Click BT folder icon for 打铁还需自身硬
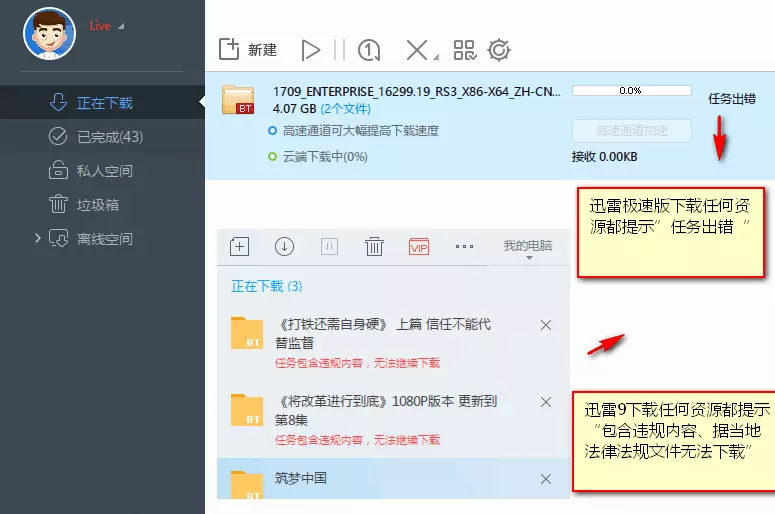775x514 pixels. click(247, 334)
